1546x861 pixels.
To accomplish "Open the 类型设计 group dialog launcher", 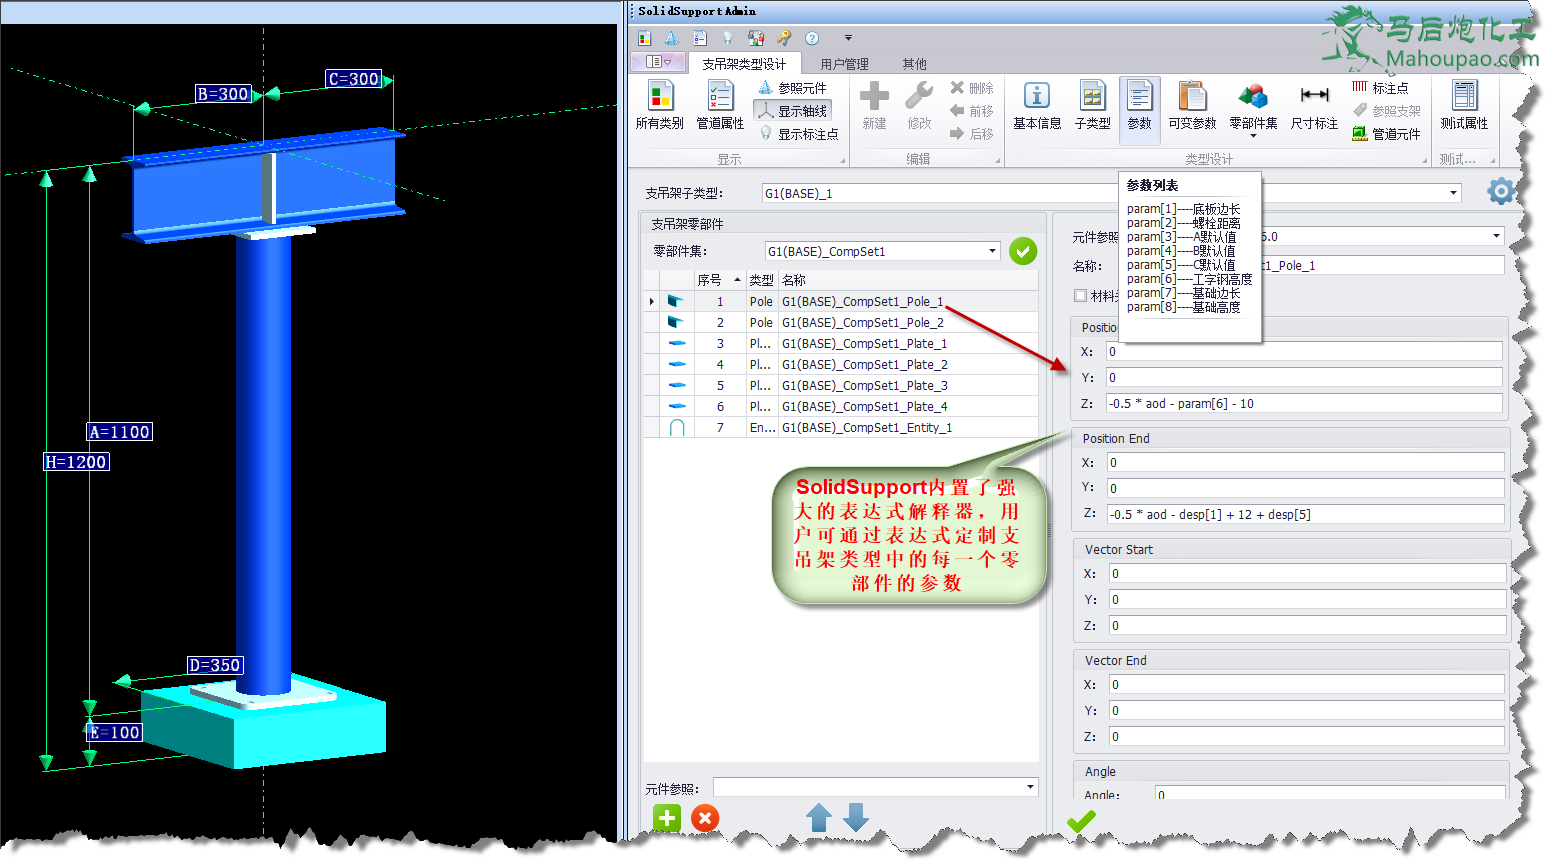I will [x=1424, y=160].
